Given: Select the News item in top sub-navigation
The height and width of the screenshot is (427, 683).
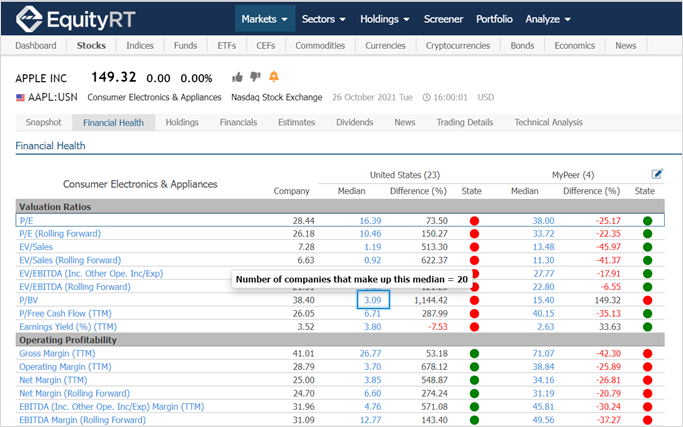Looking at the screenshot, I should (626, 45).
